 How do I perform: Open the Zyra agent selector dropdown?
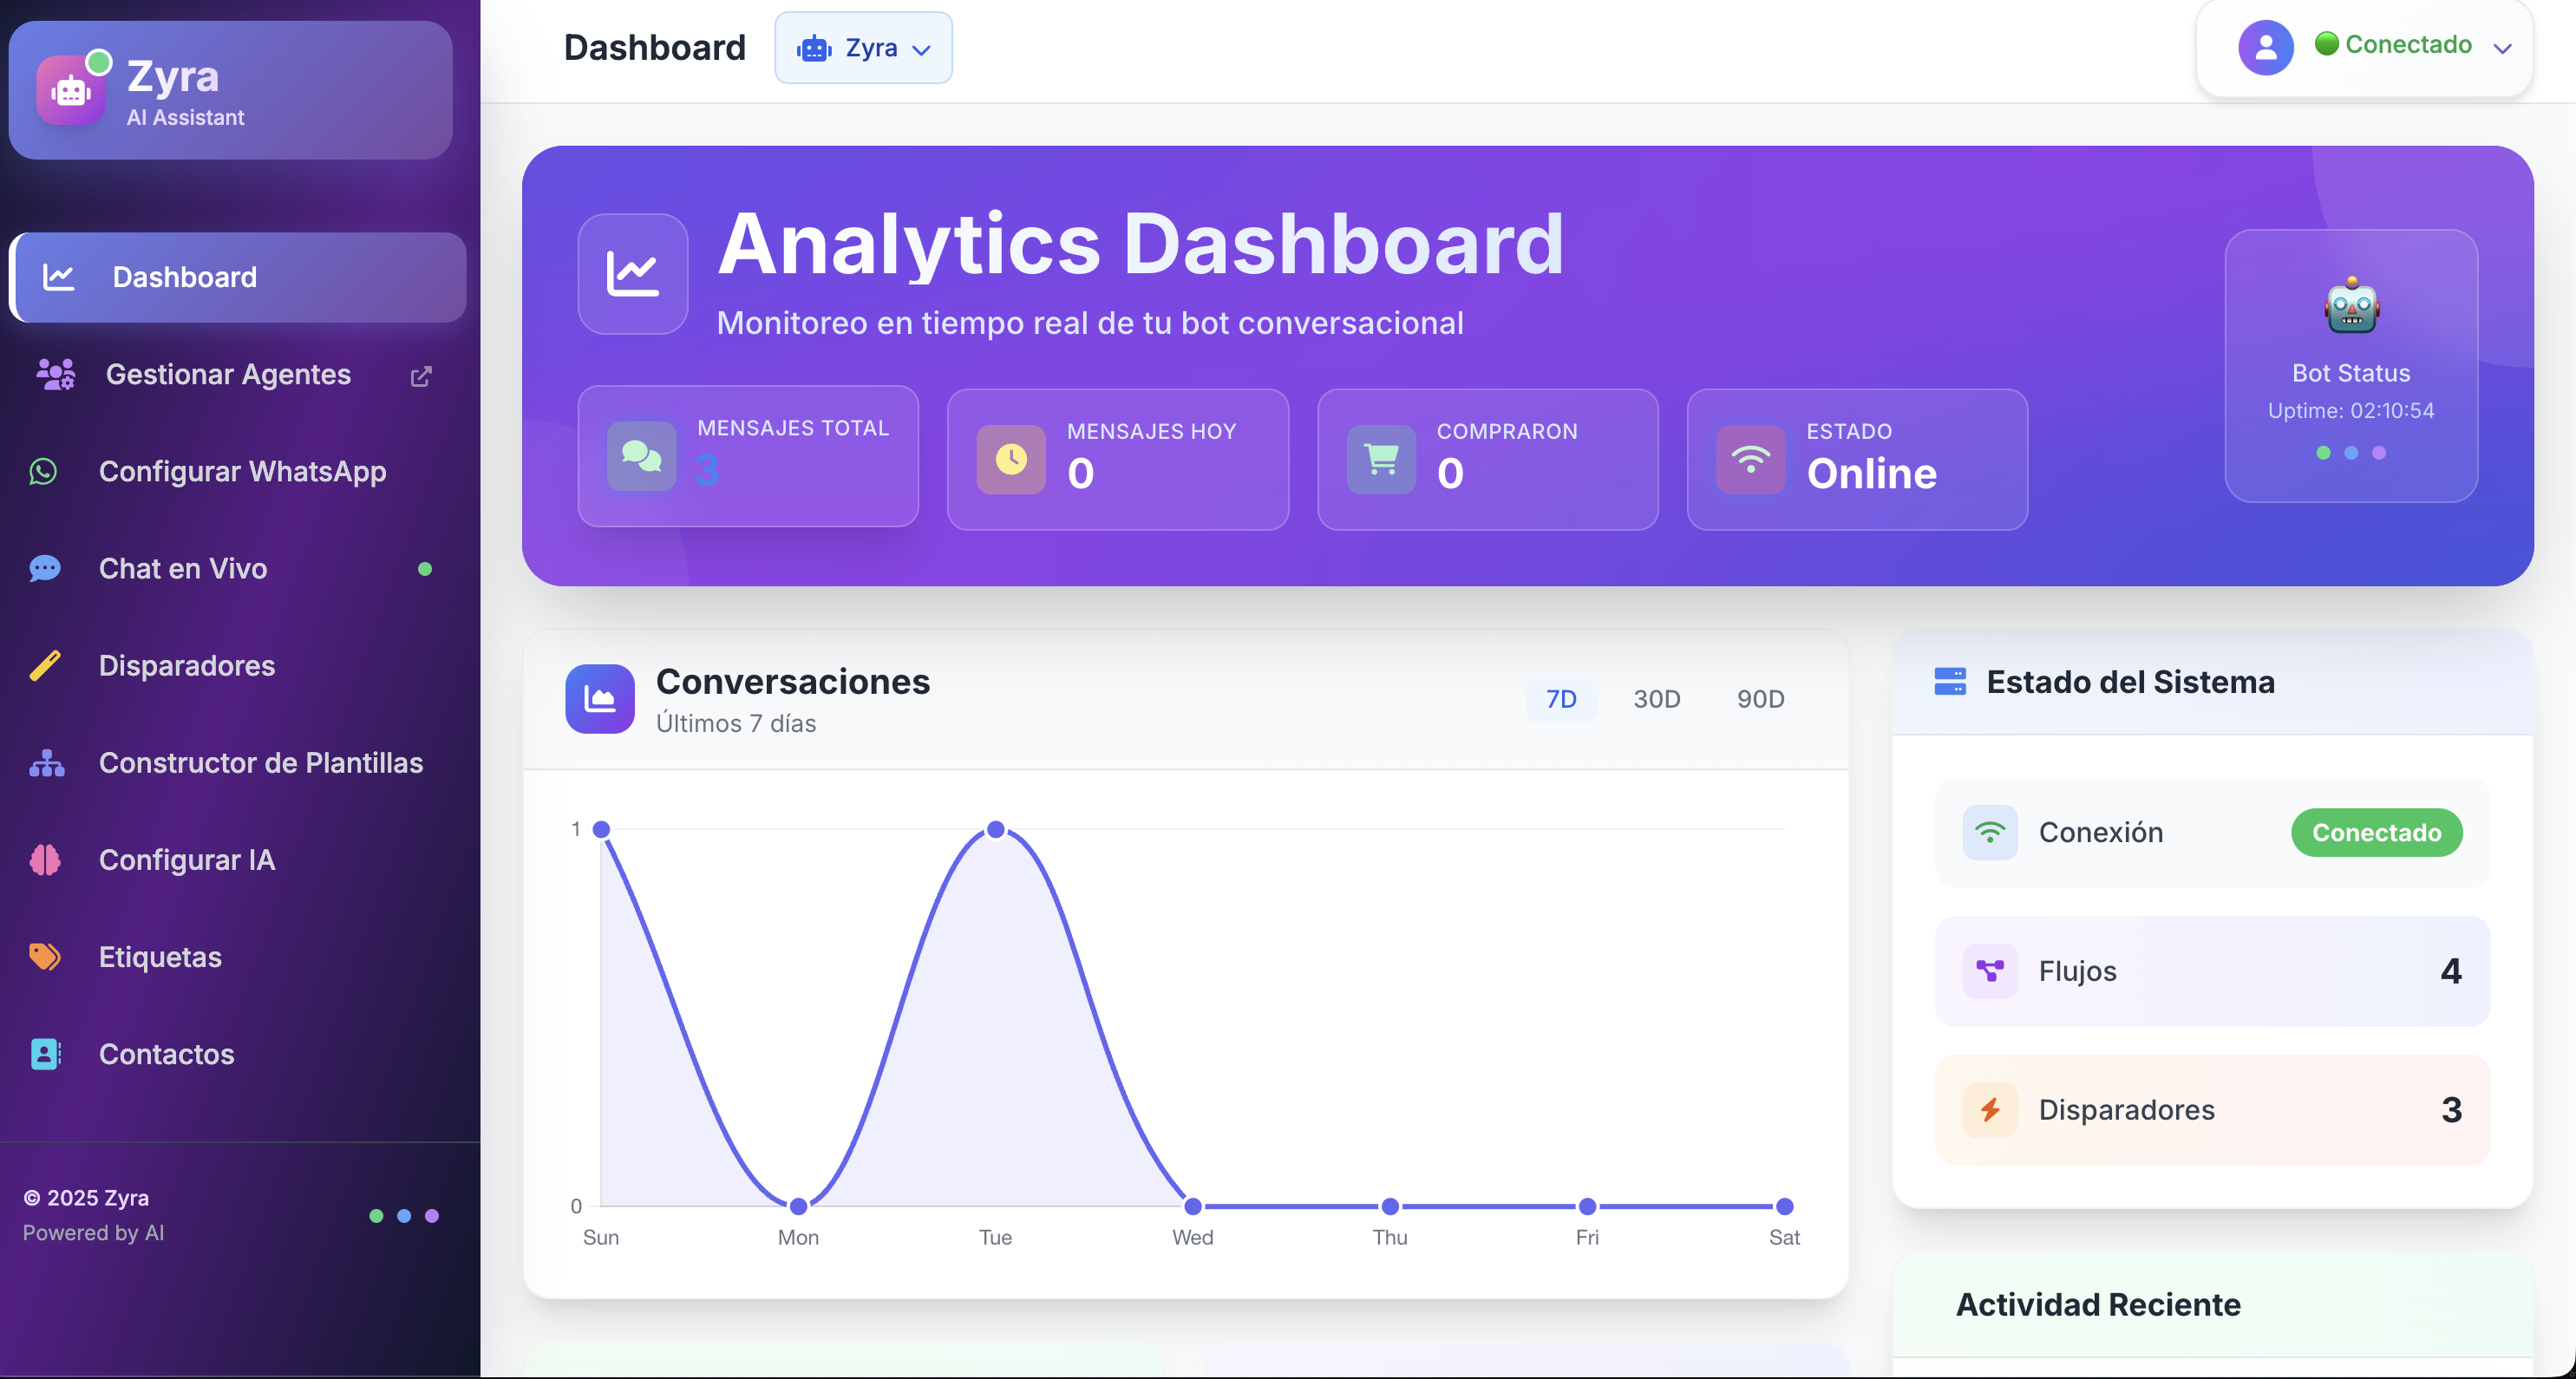click(863, 48)
